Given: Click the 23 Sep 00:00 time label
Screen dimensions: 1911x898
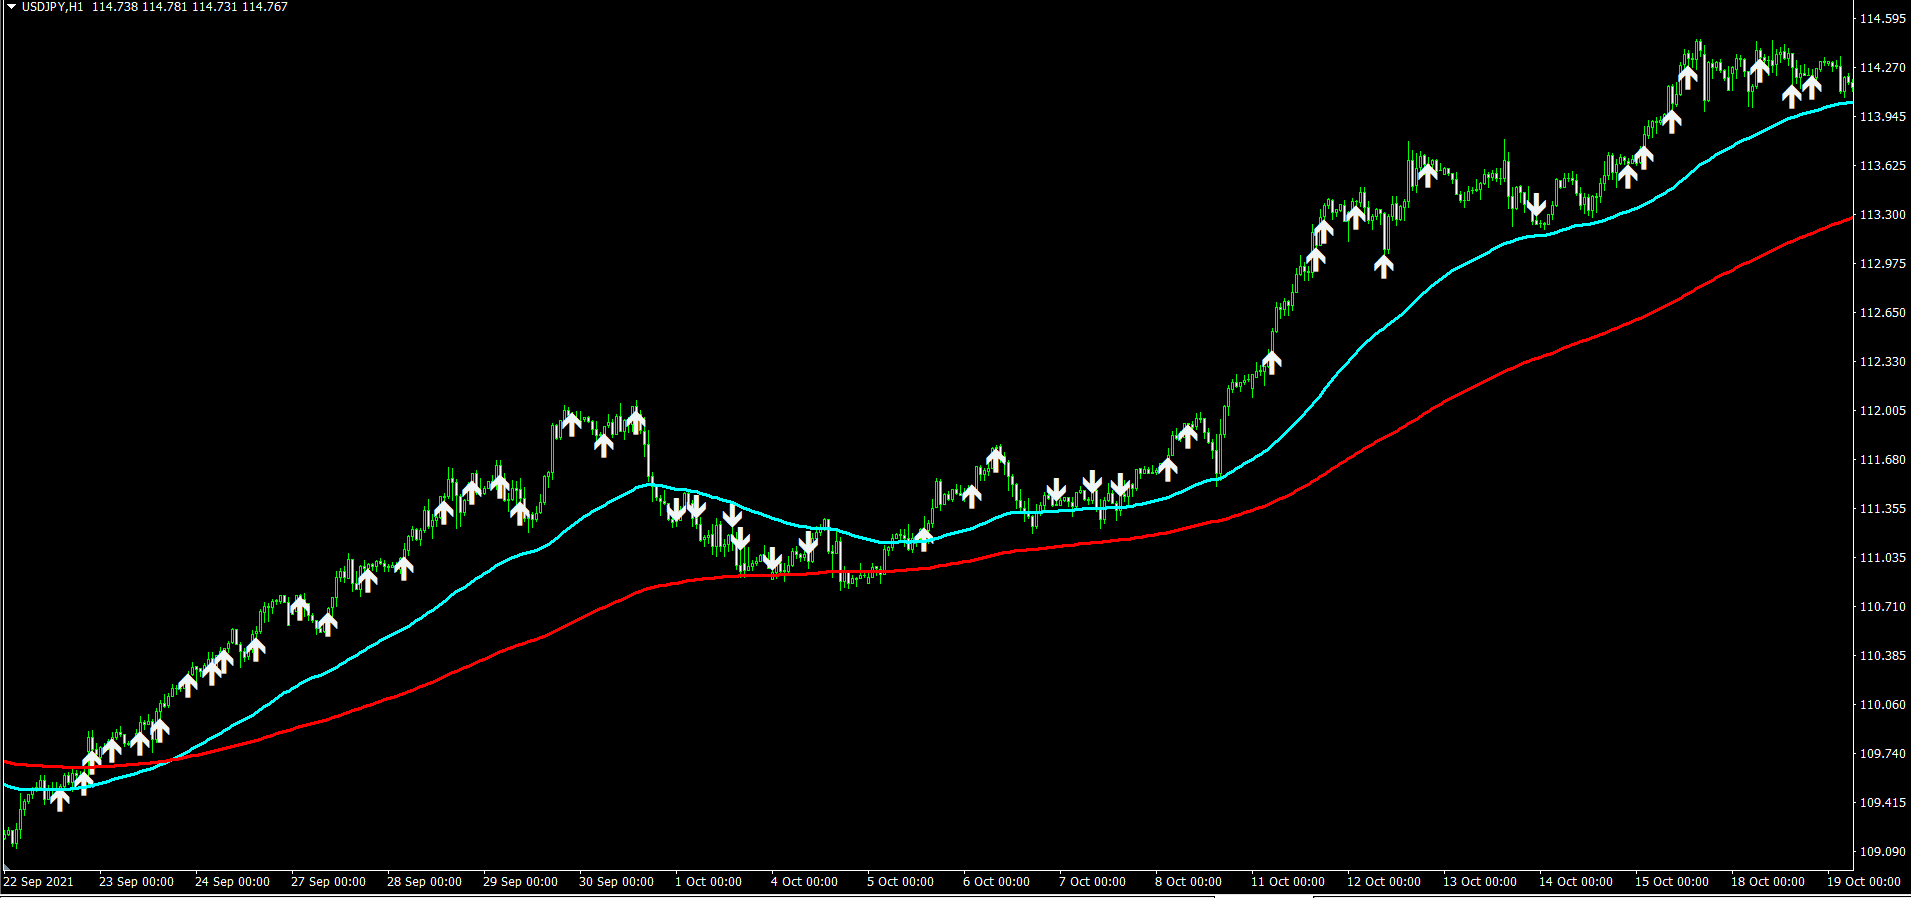Looking at the screenshot, I should point(136,882).
